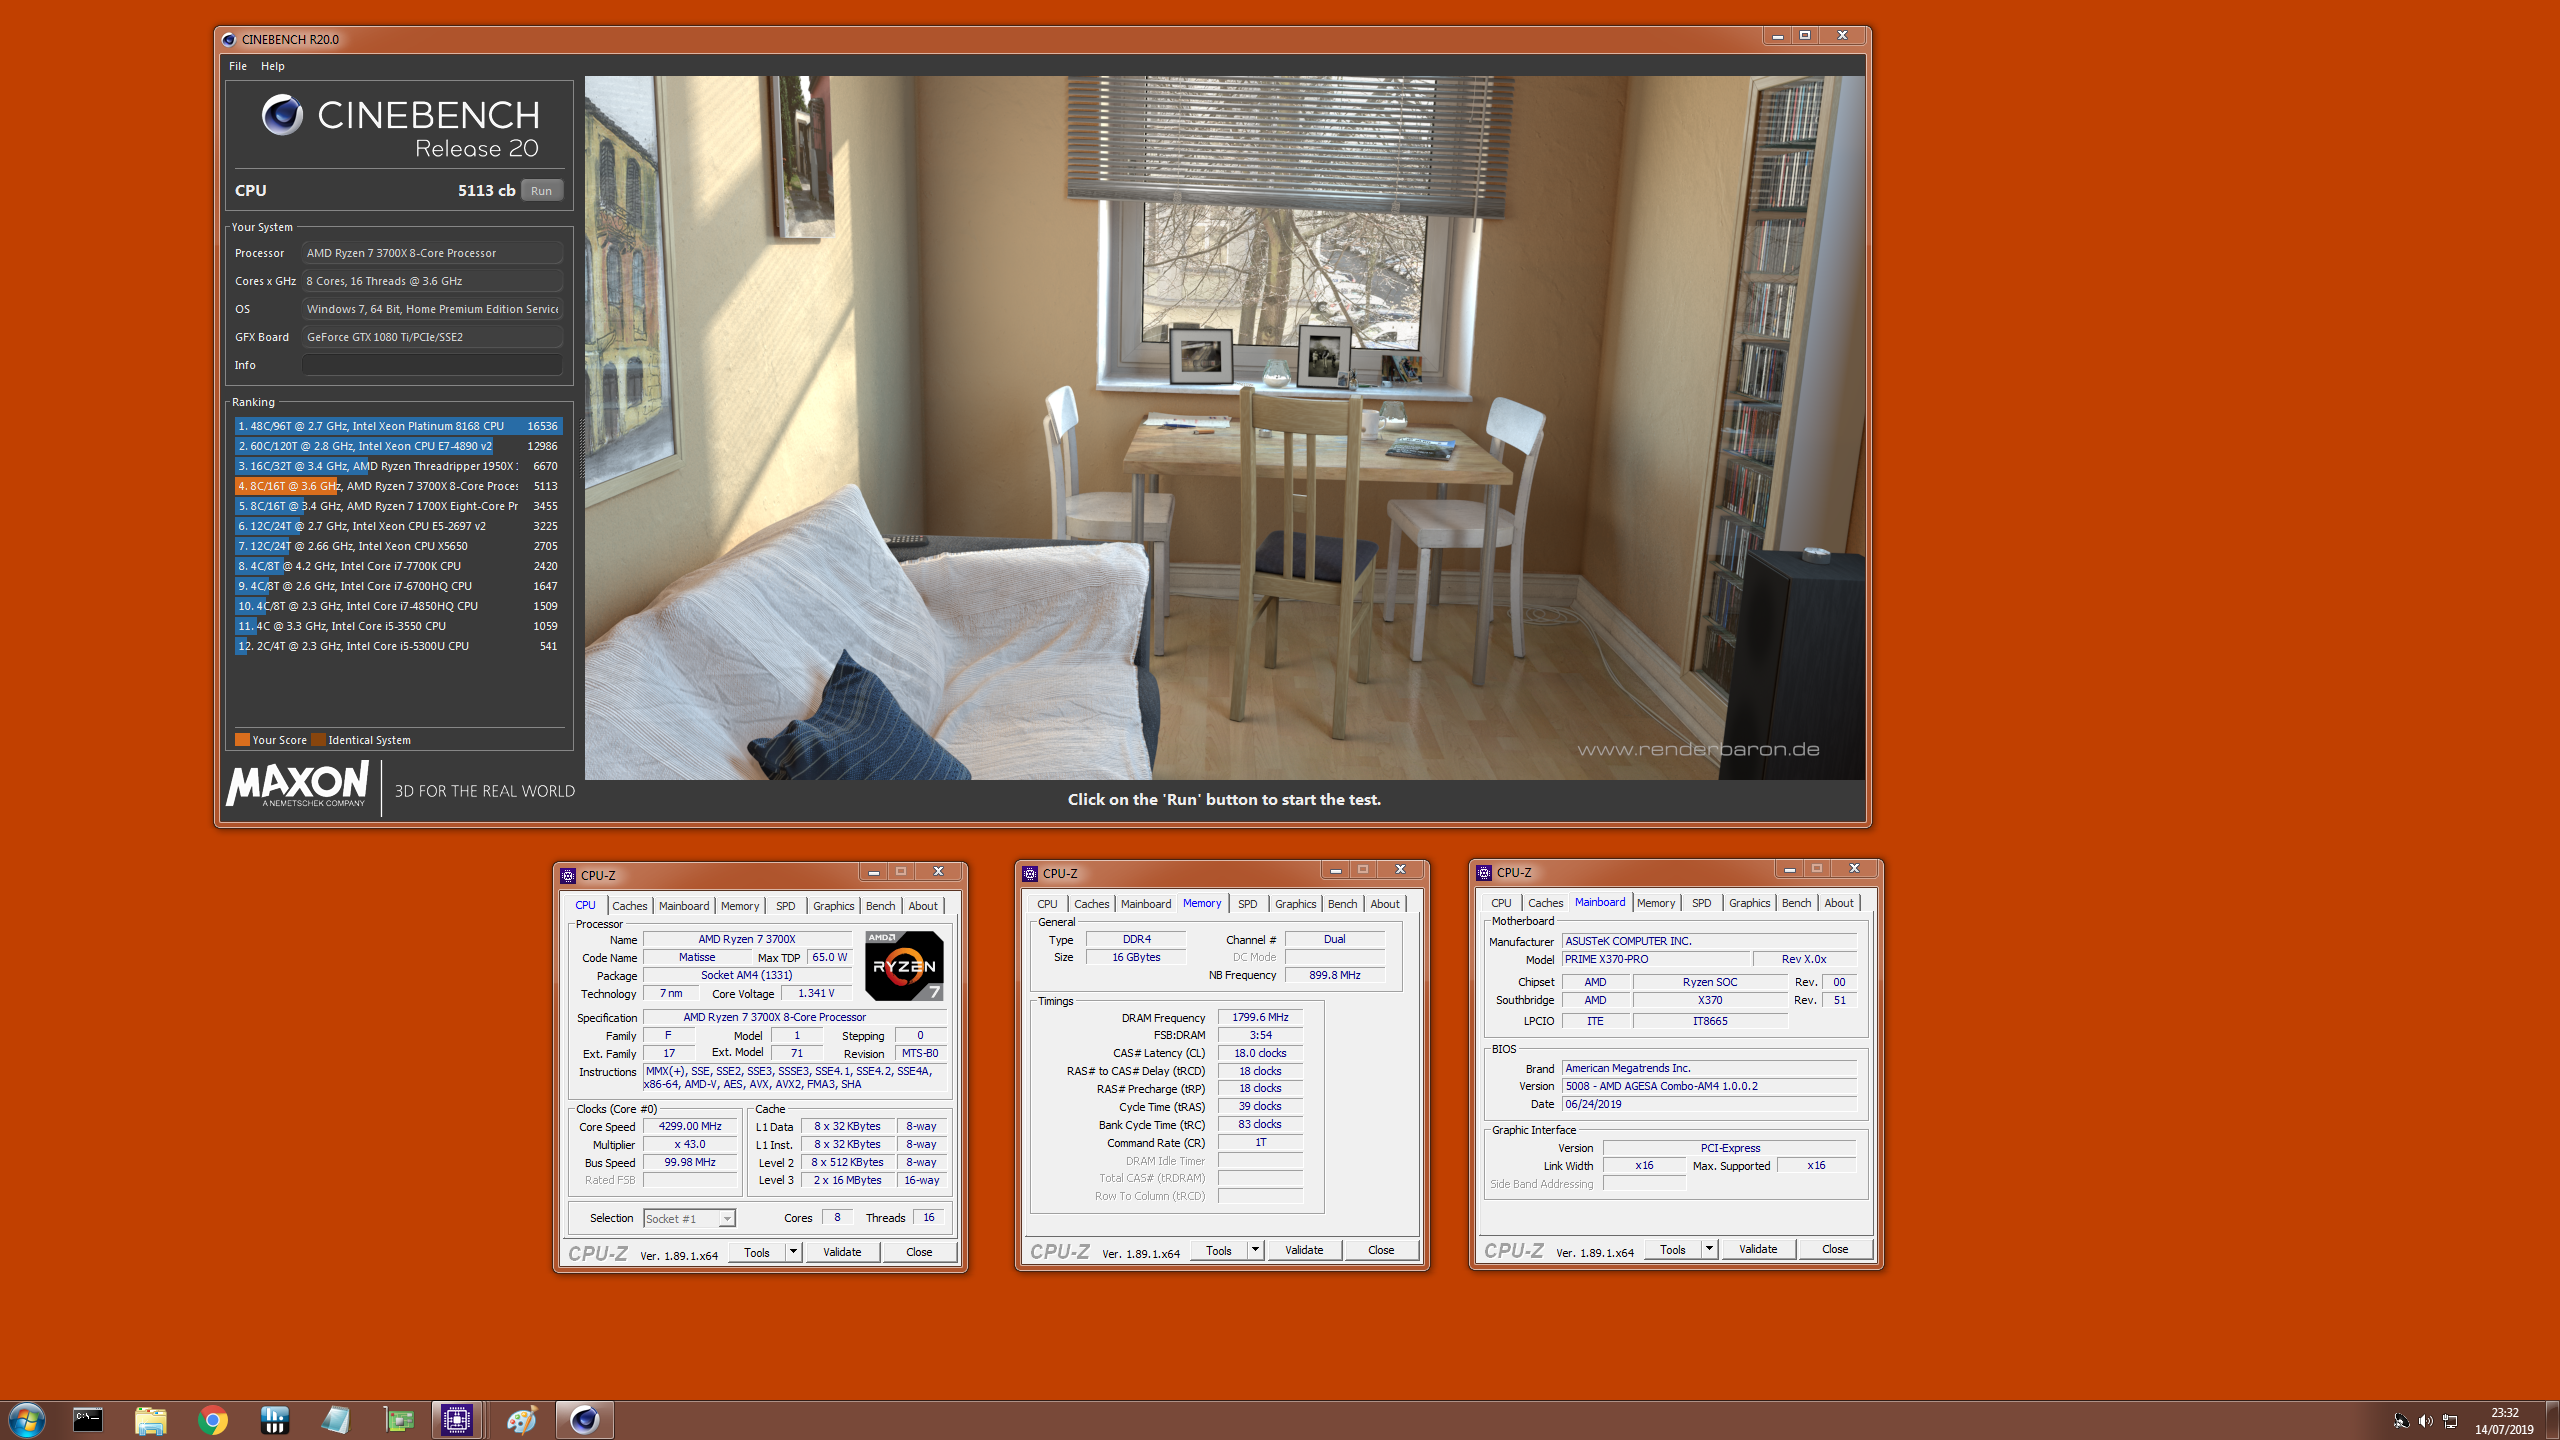Open Mainboard tab in first CPU-Z
The image size is (2560, 1440).
[x=684, y=906]
